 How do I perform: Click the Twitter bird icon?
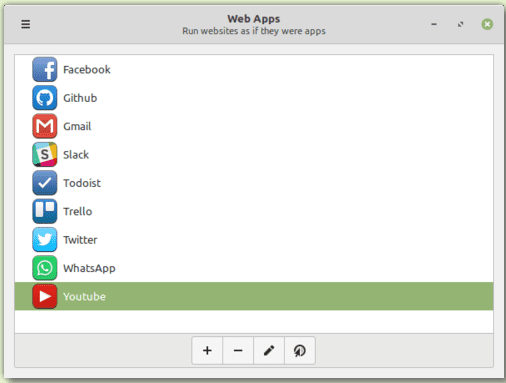tap(45, 239)
